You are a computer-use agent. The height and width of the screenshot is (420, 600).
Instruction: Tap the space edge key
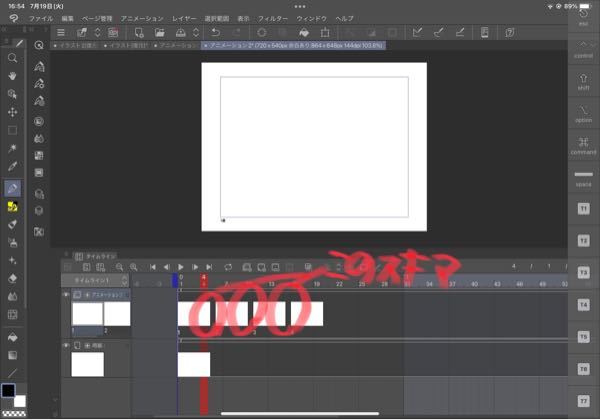point(583,178)
